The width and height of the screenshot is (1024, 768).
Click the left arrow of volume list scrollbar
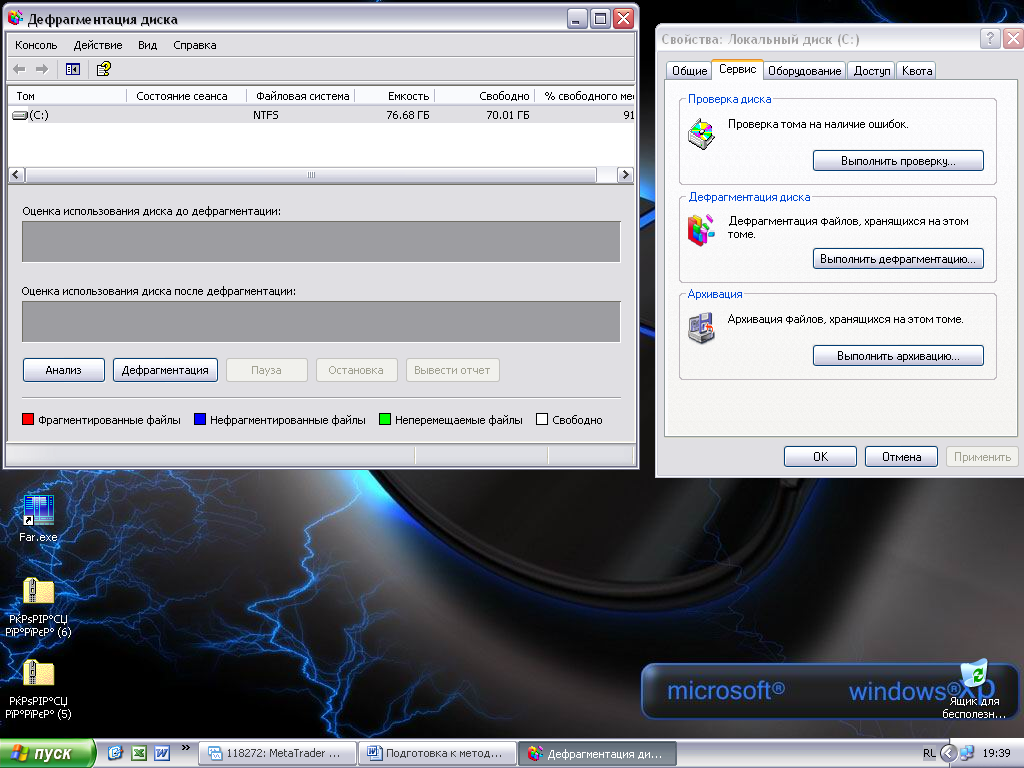16,174
